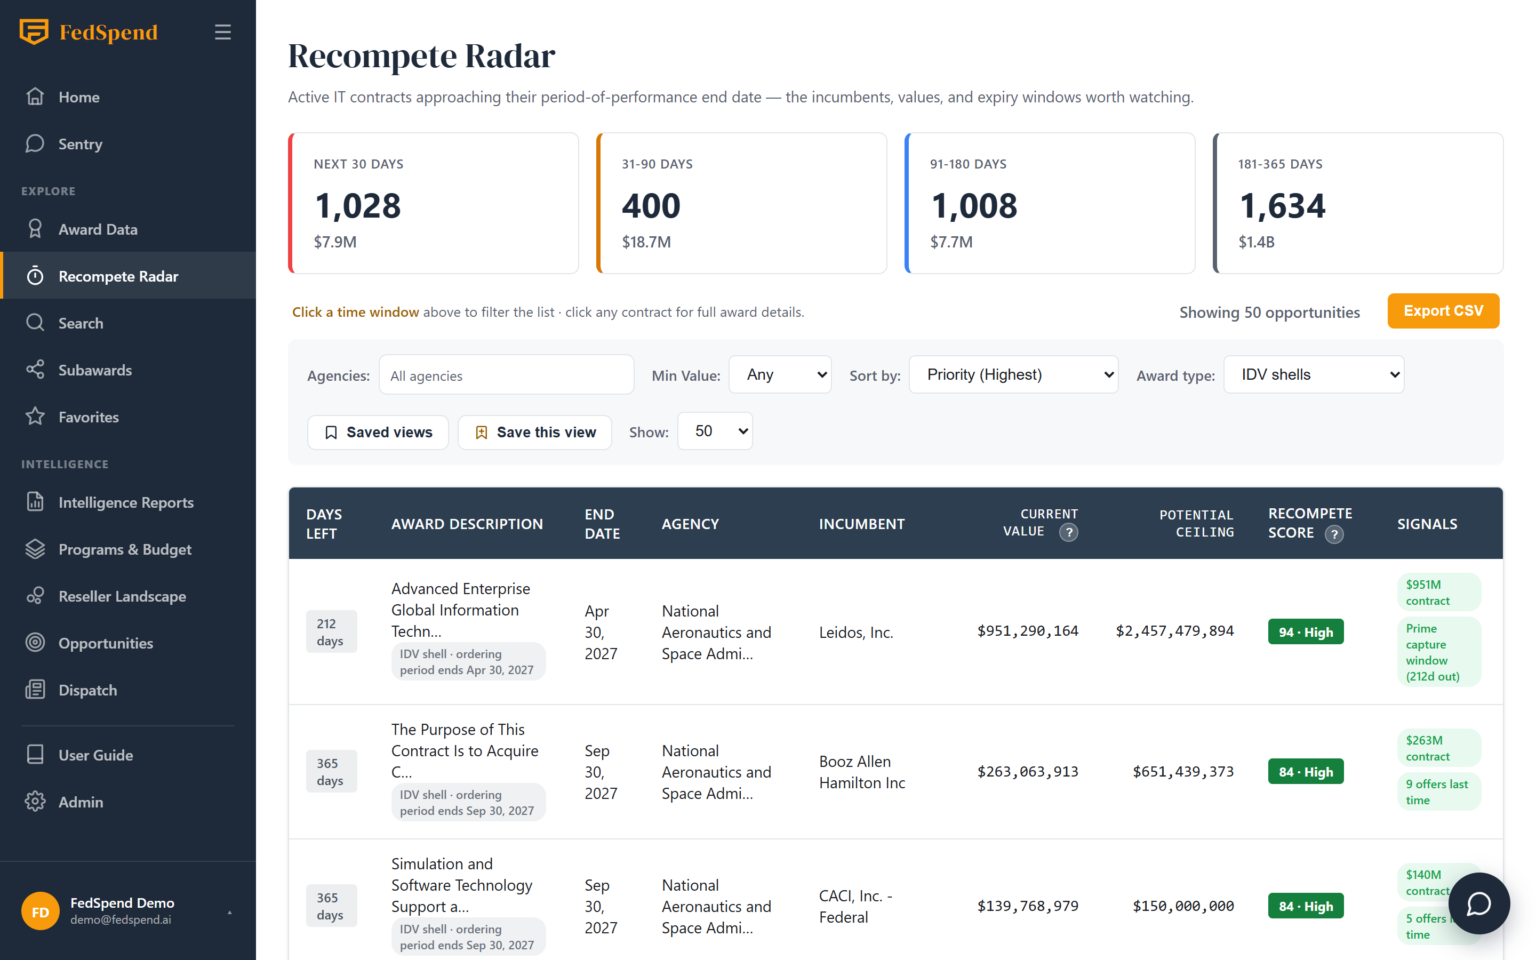
Task: Click the Award Data ribbon icon
Action: 35,229
